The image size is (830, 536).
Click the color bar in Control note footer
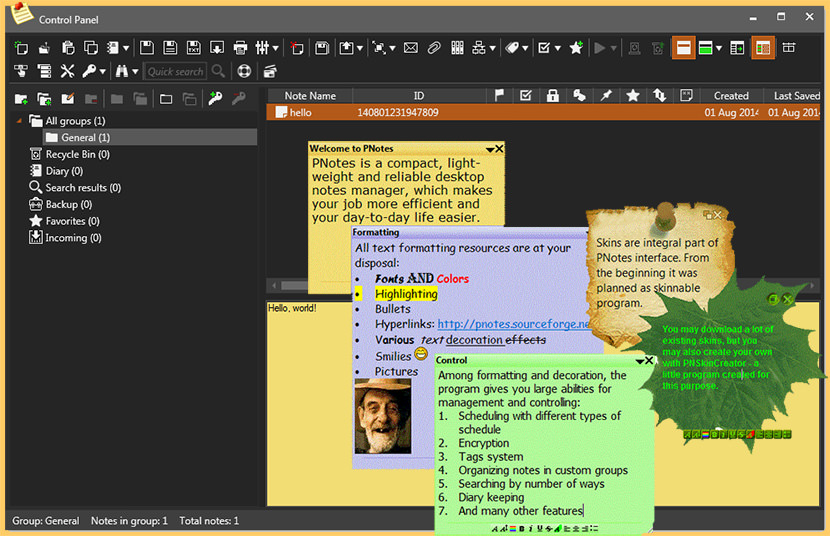coord(513,529)
